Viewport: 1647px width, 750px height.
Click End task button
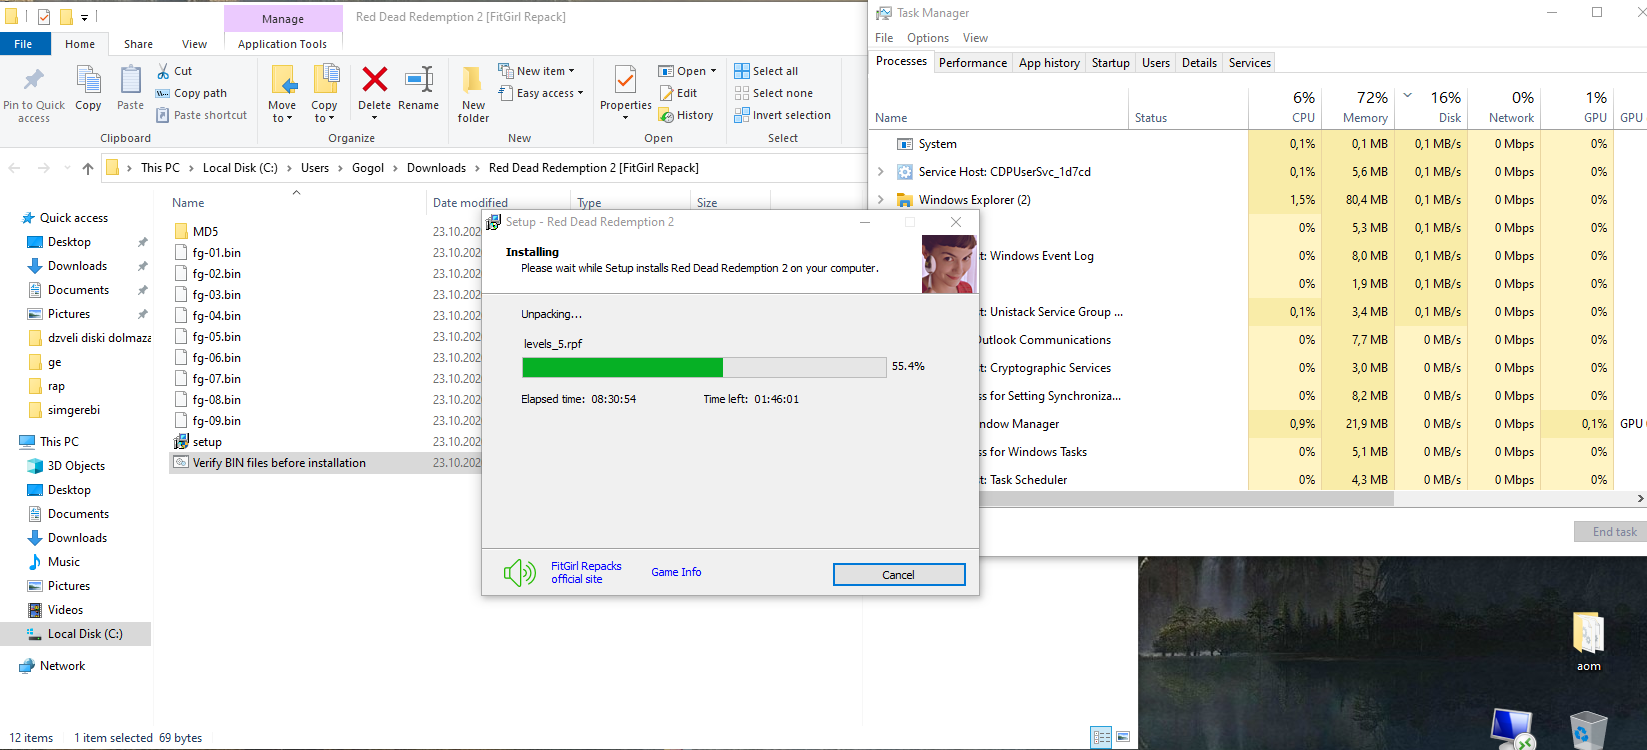(1612, 531)
